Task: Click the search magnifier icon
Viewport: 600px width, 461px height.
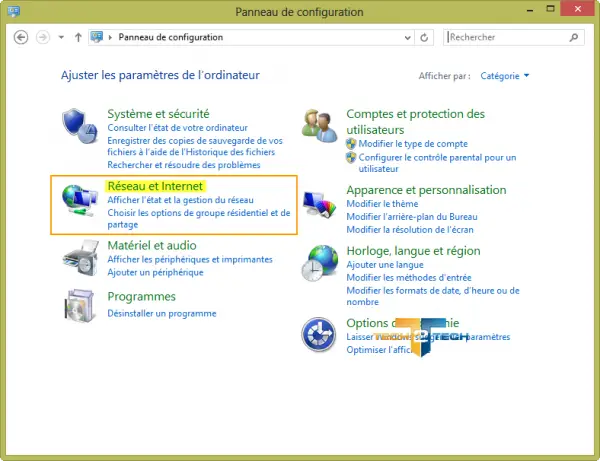Action: 574,37
